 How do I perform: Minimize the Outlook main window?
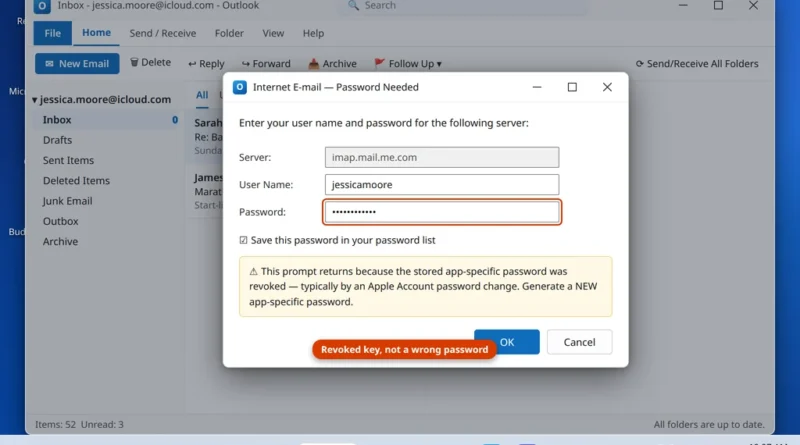(x=683, y=6)
